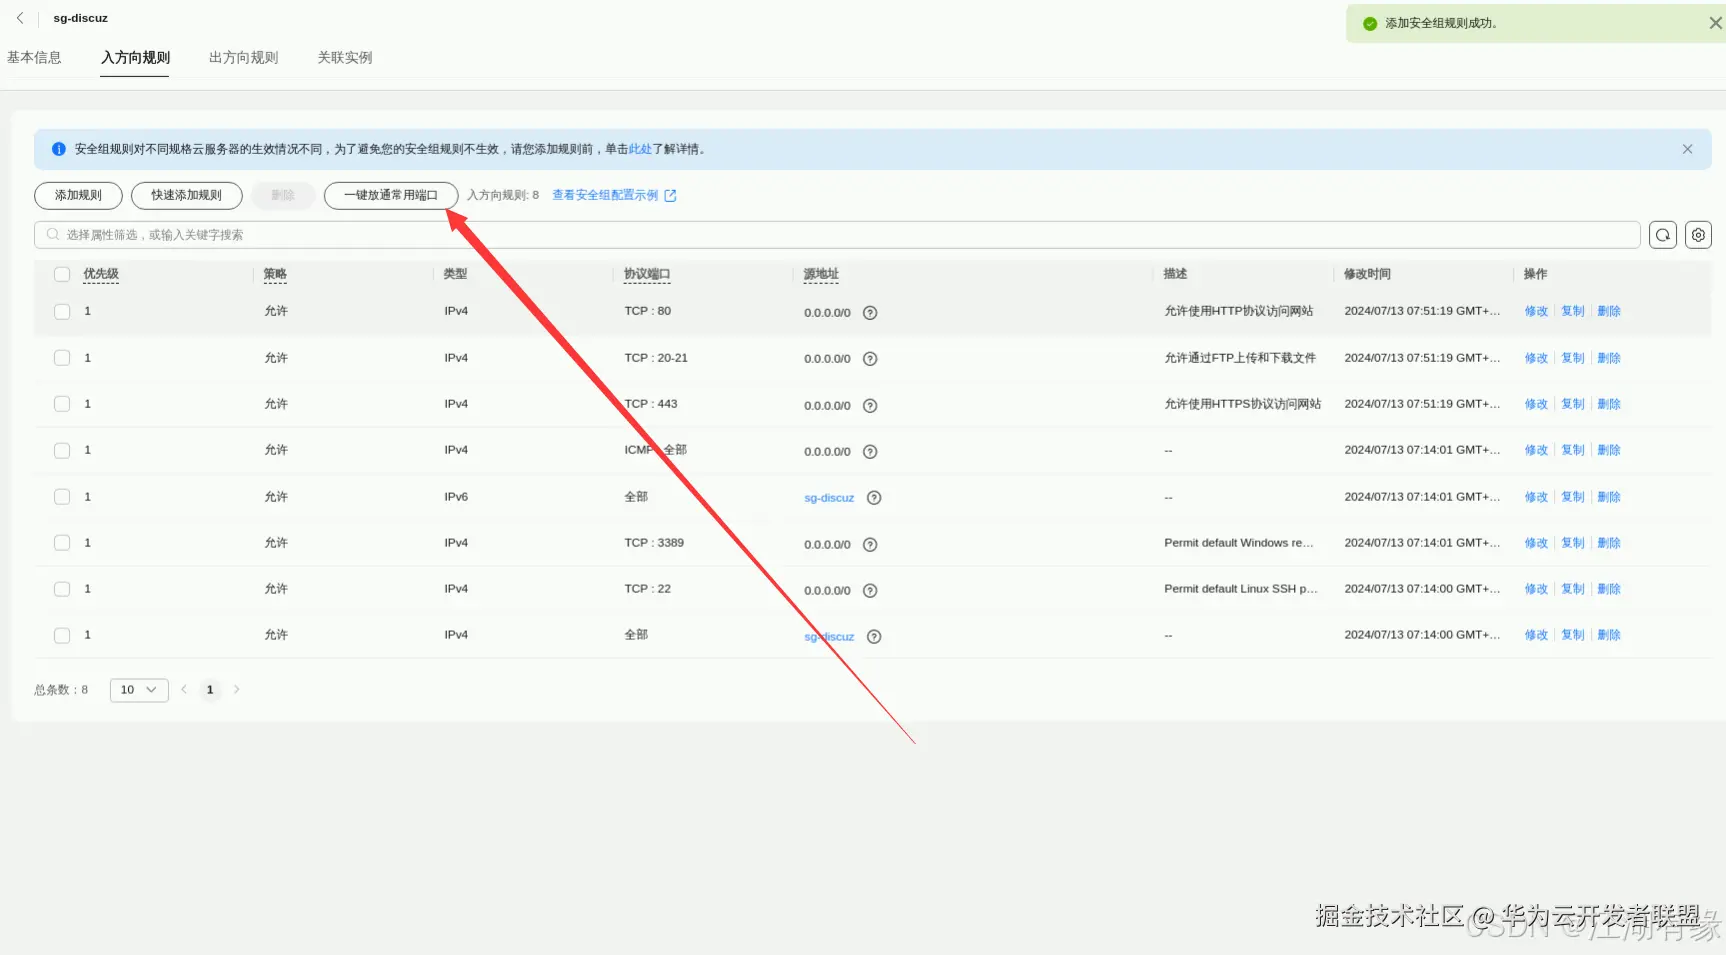Screen dimensions: 1726x955
Task: Switch to the 出方向规则 tab
Action: pyautogui.click(x=243, y=58)
